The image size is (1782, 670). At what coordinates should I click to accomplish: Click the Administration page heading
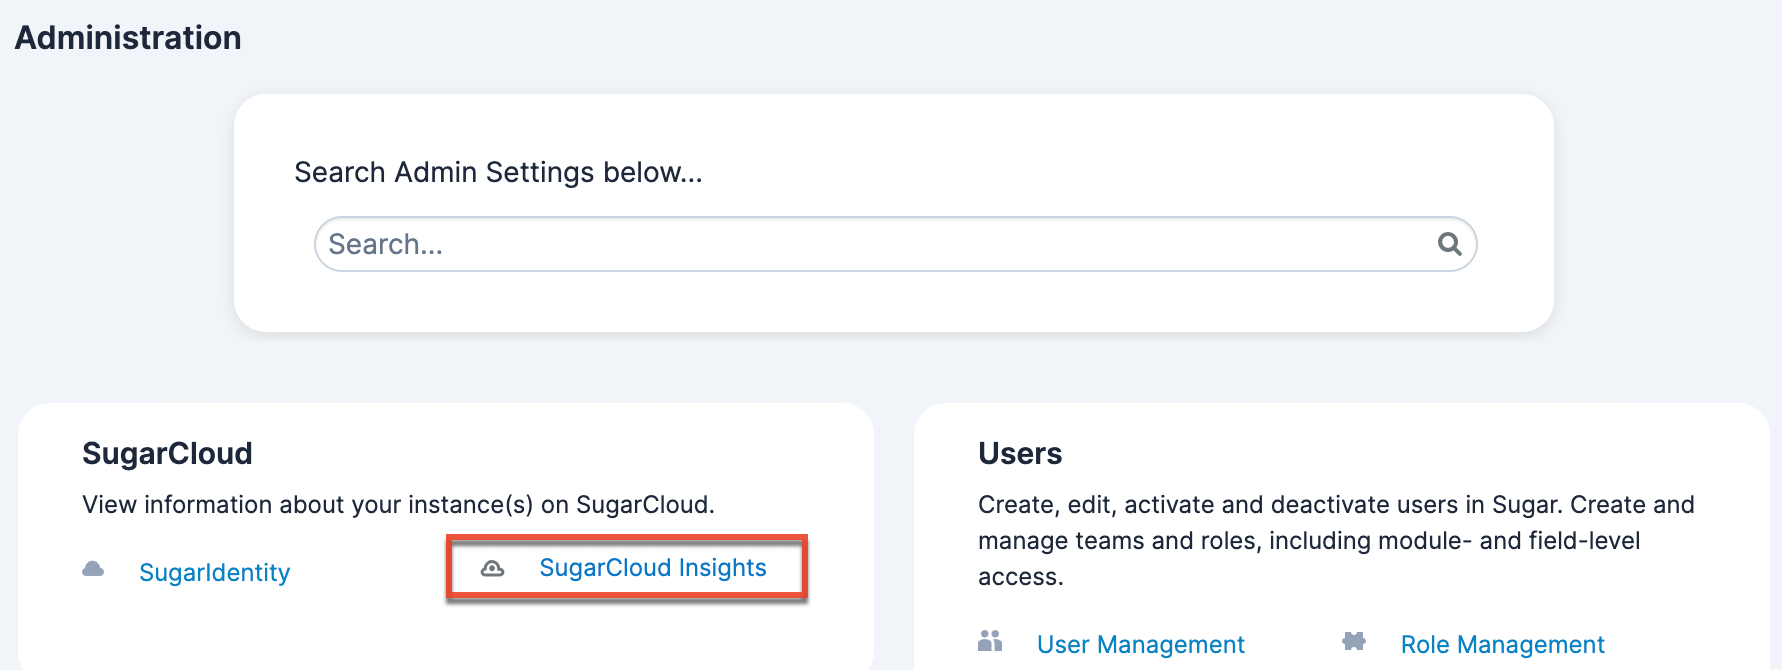click(x=128, y=38)
